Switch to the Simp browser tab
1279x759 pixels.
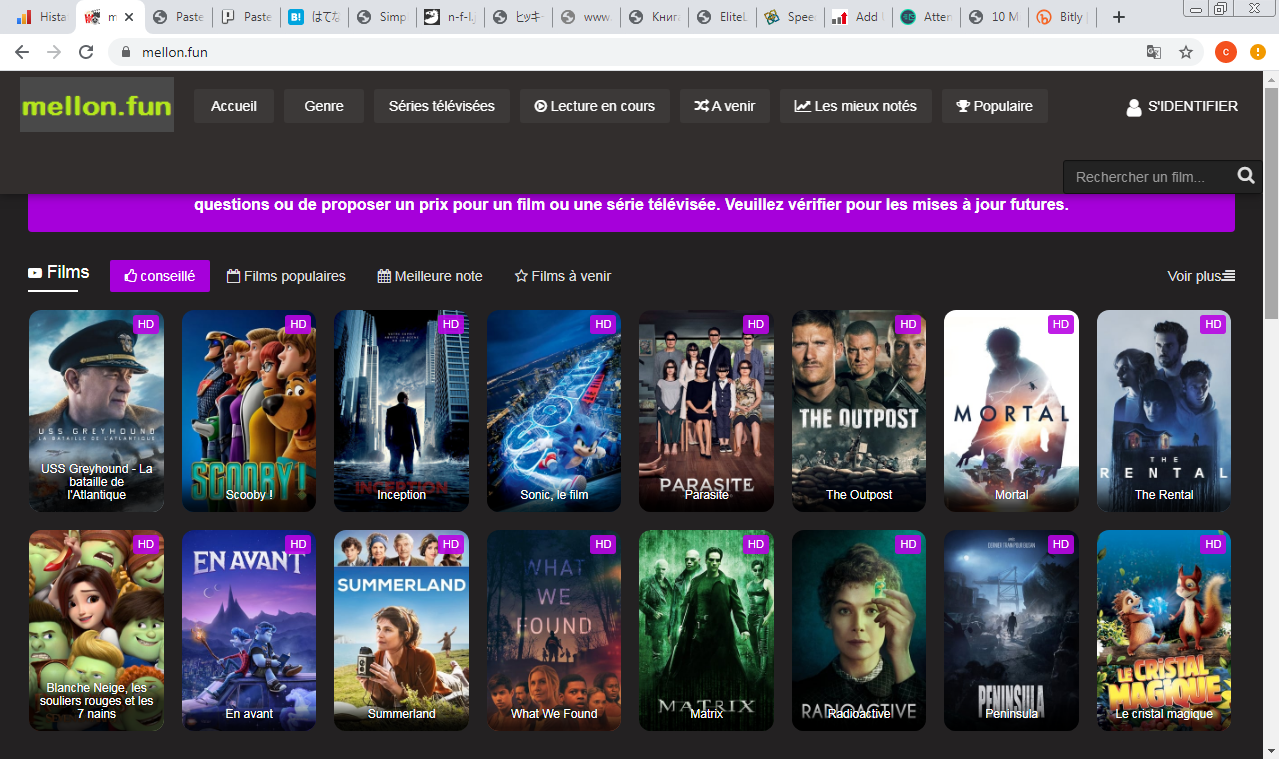click(x=383, y=17)
